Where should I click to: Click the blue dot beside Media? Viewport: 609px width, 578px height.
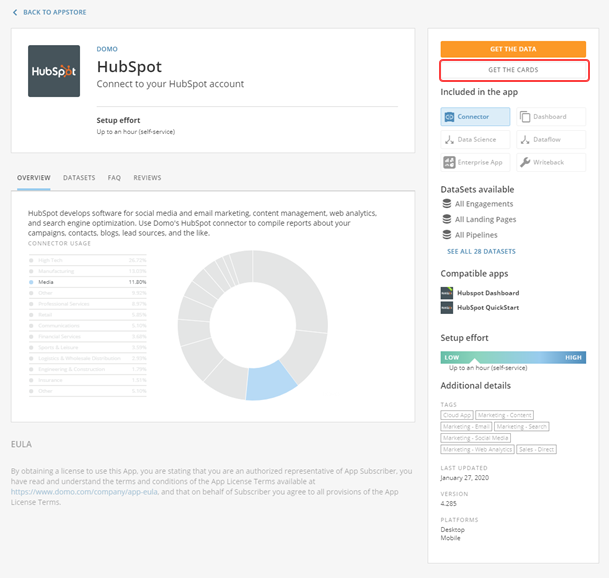[x=31, y=282]
